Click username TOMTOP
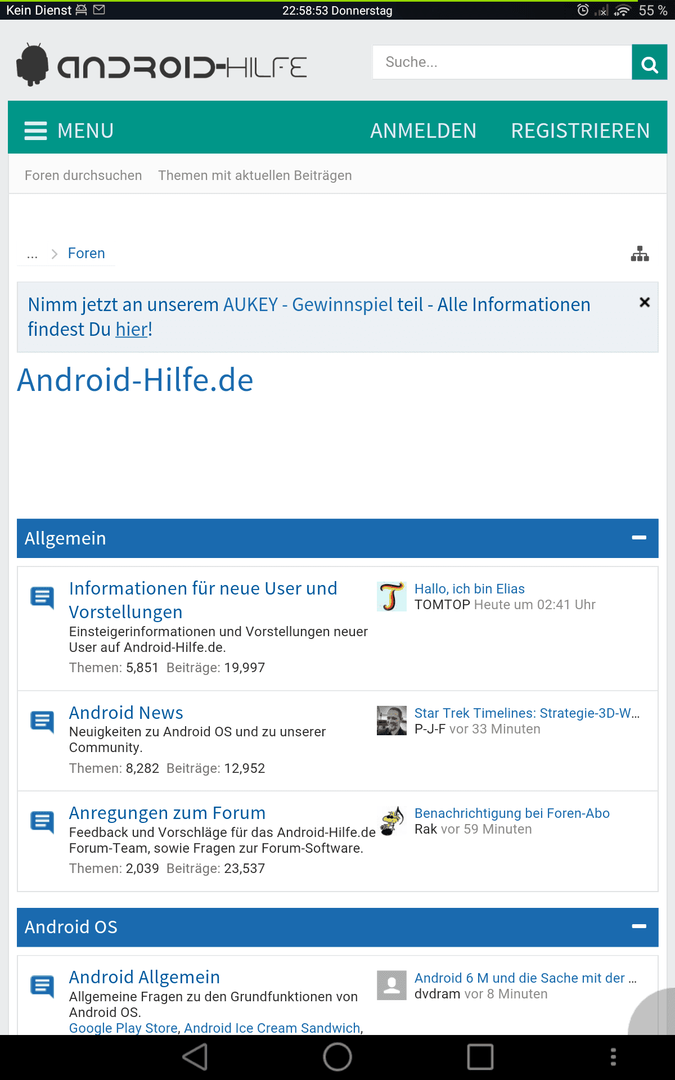This screenshot has height=1080, width=675. (442, 605)
